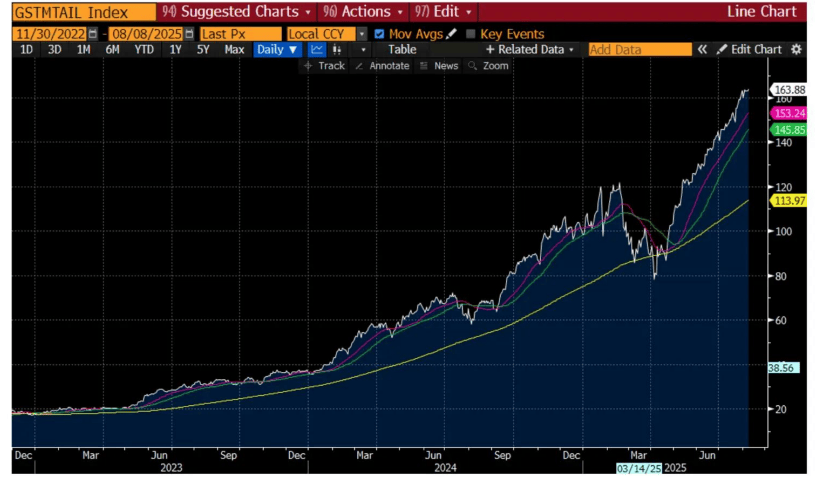Open the Suggested Charts menu

(x=237, y=11)
